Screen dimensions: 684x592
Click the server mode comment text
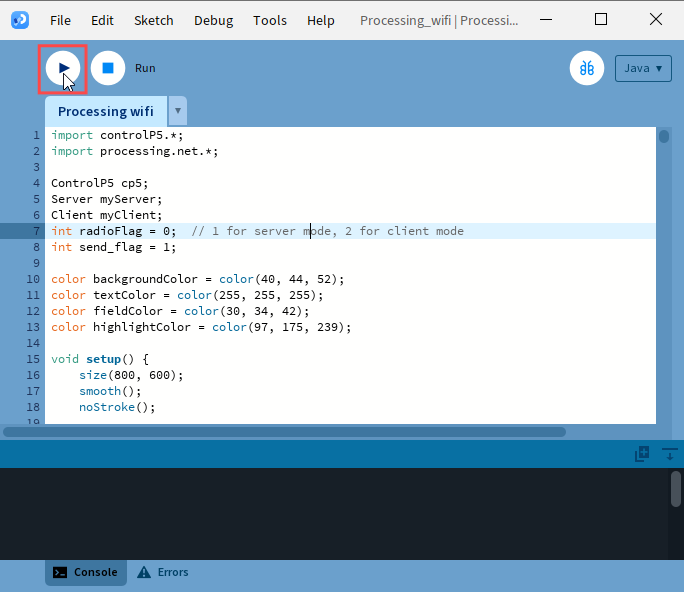328,231
